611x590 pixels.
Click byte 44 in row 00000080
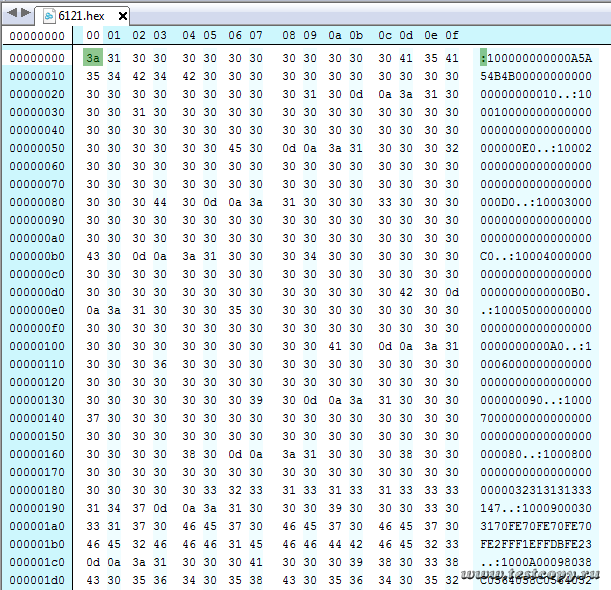(x=160, y=202)
